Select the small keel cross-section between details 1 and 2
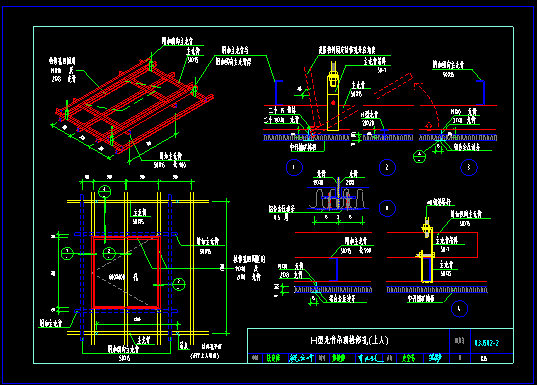Screen dimensions: 537x385 [338, 199]
